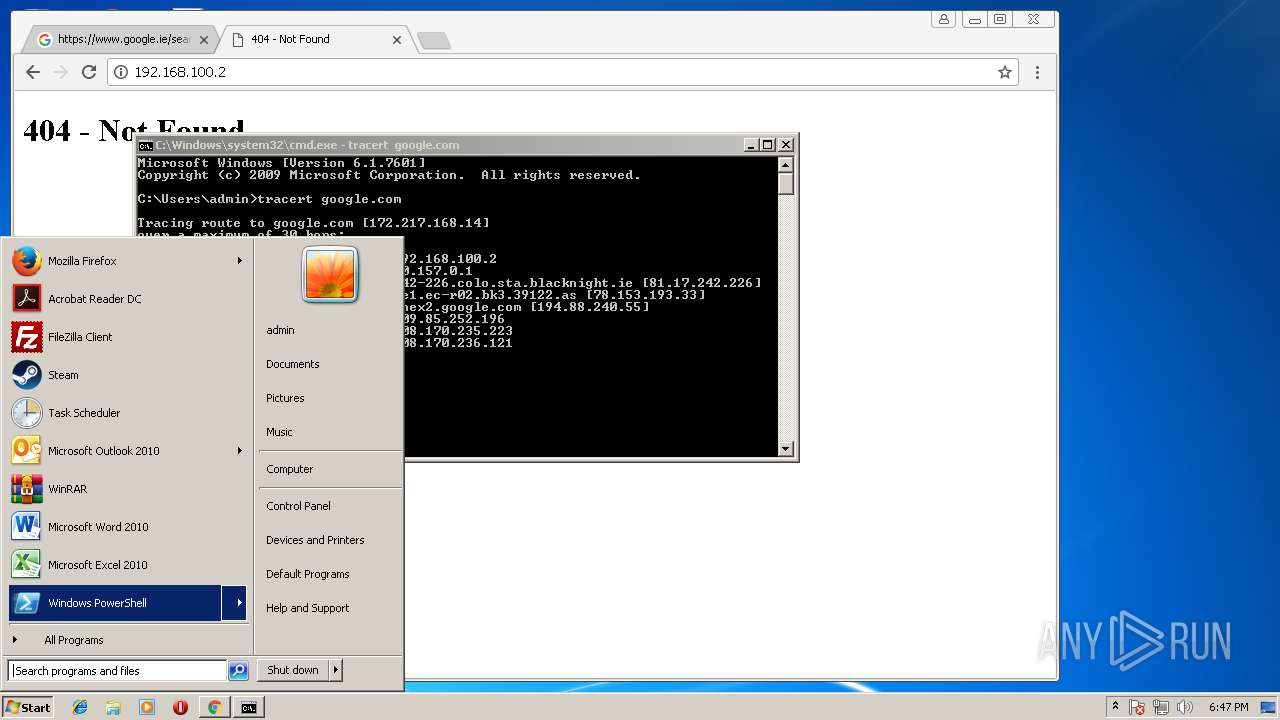The image size is (1280, 720).
Task: Go forward in Chrome
Action: coord(61,72)
